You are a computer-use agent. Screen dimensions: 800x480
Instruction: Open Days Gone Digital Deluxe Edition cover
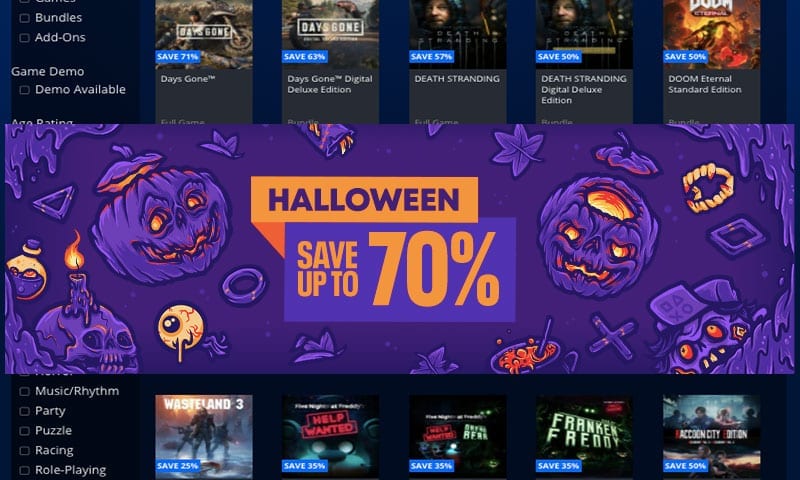coord(330,34)
